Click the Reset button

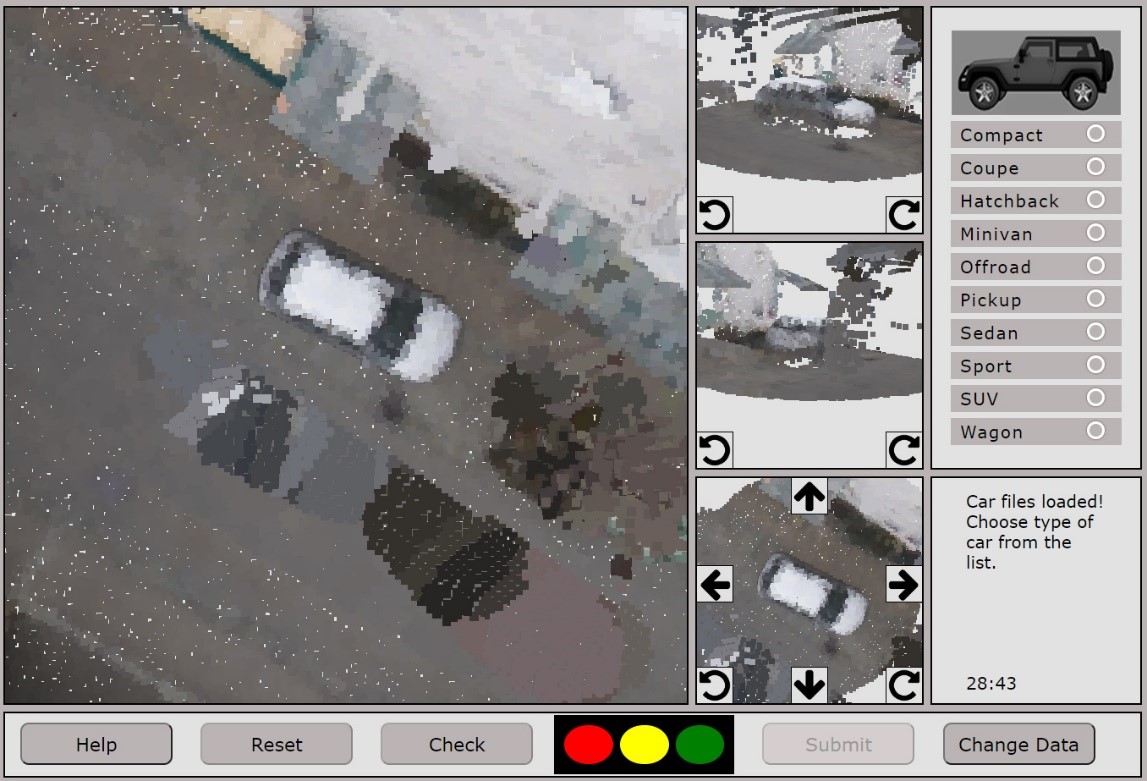tap(277, 744)
